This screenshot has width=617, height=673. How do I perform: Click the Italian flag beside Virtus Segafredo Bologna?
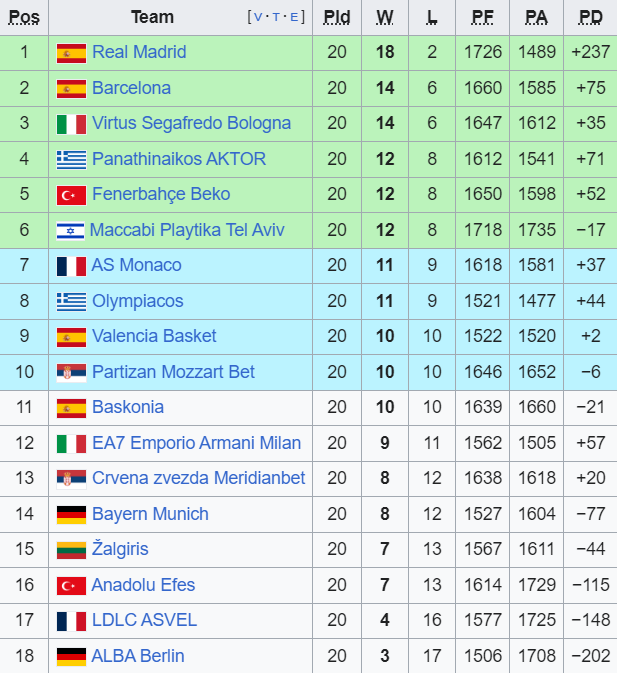pos(71,124)
